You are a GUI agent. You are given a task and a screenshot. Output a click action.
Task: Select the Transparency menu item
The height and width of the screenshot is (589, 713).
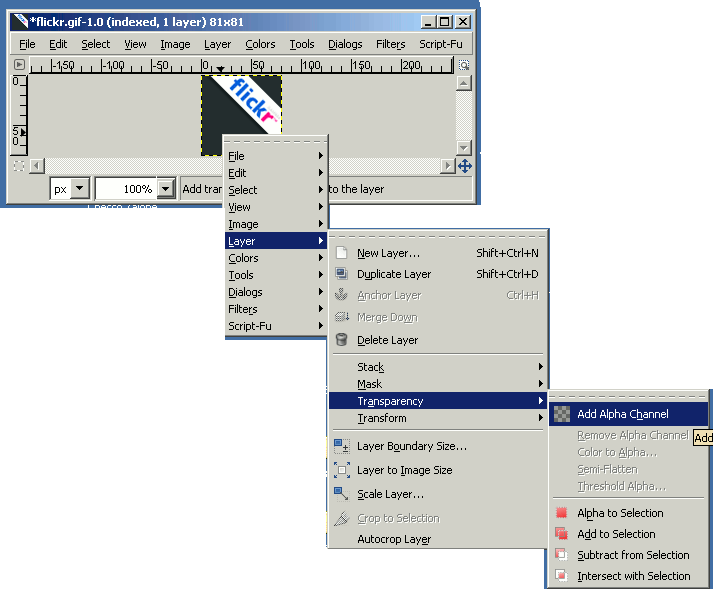tap(437, 401)
